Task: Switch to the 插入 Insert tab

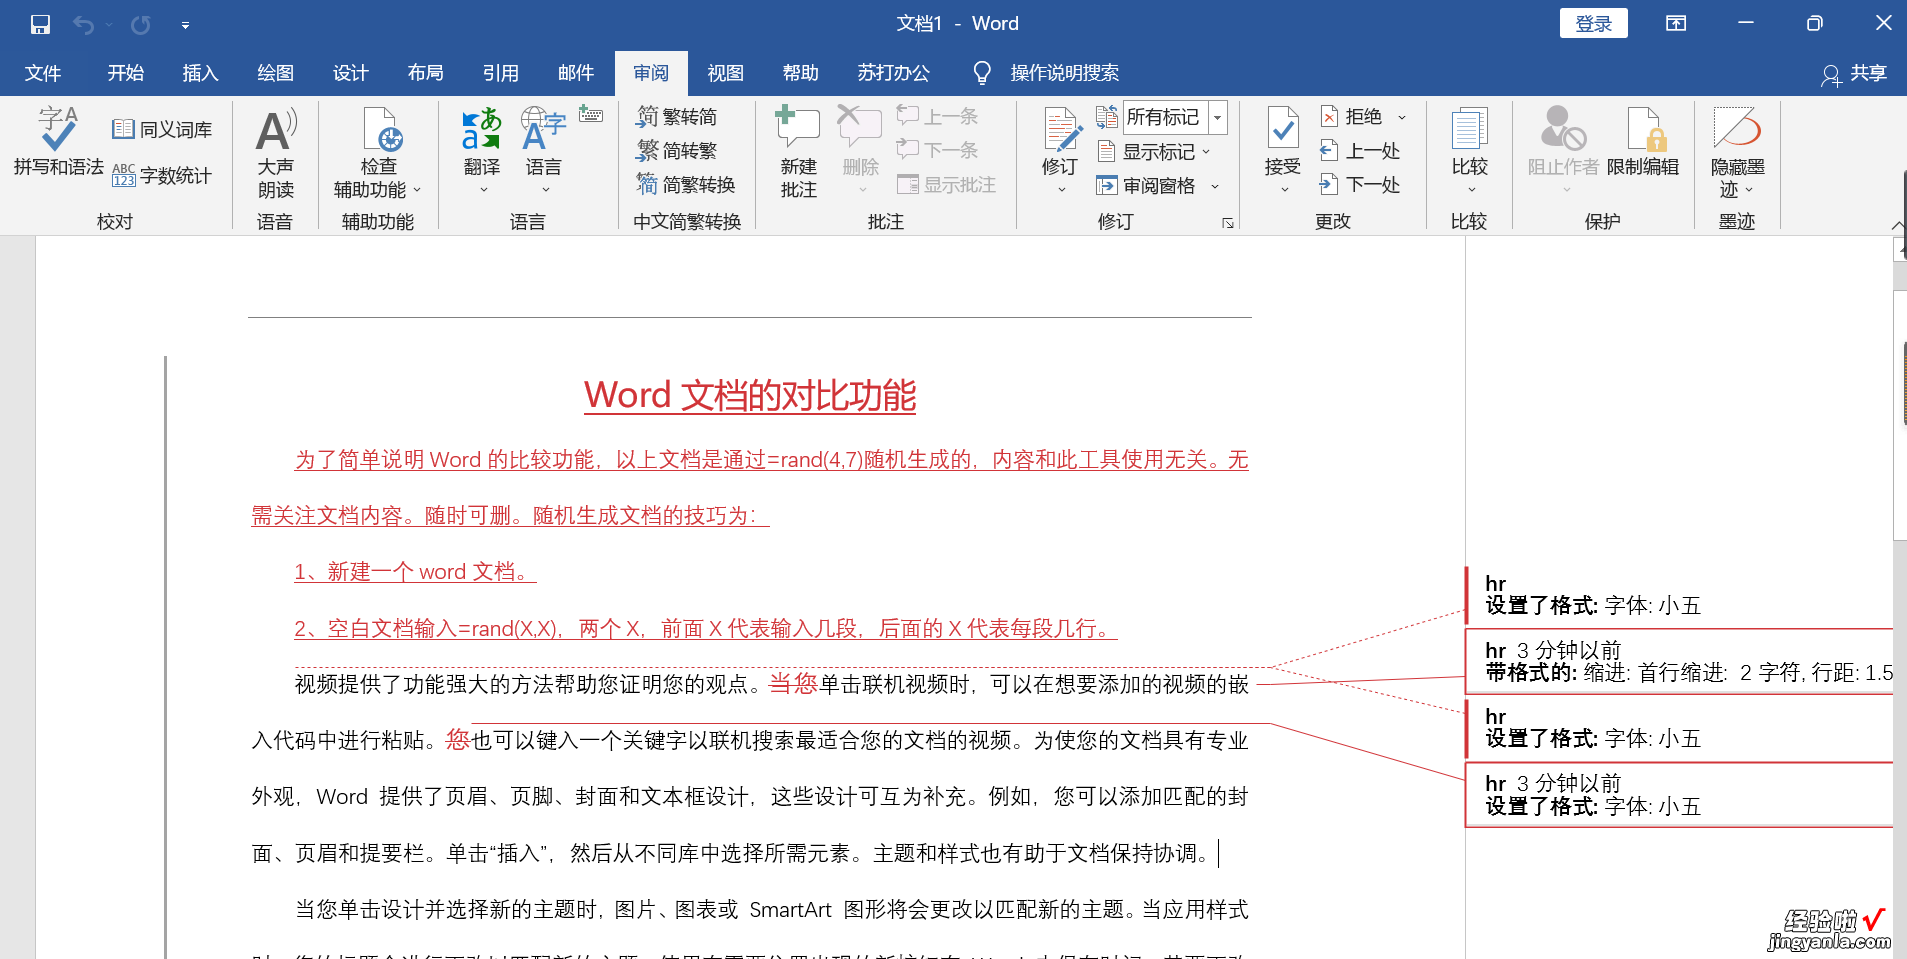Action: (x=200, y=73)
